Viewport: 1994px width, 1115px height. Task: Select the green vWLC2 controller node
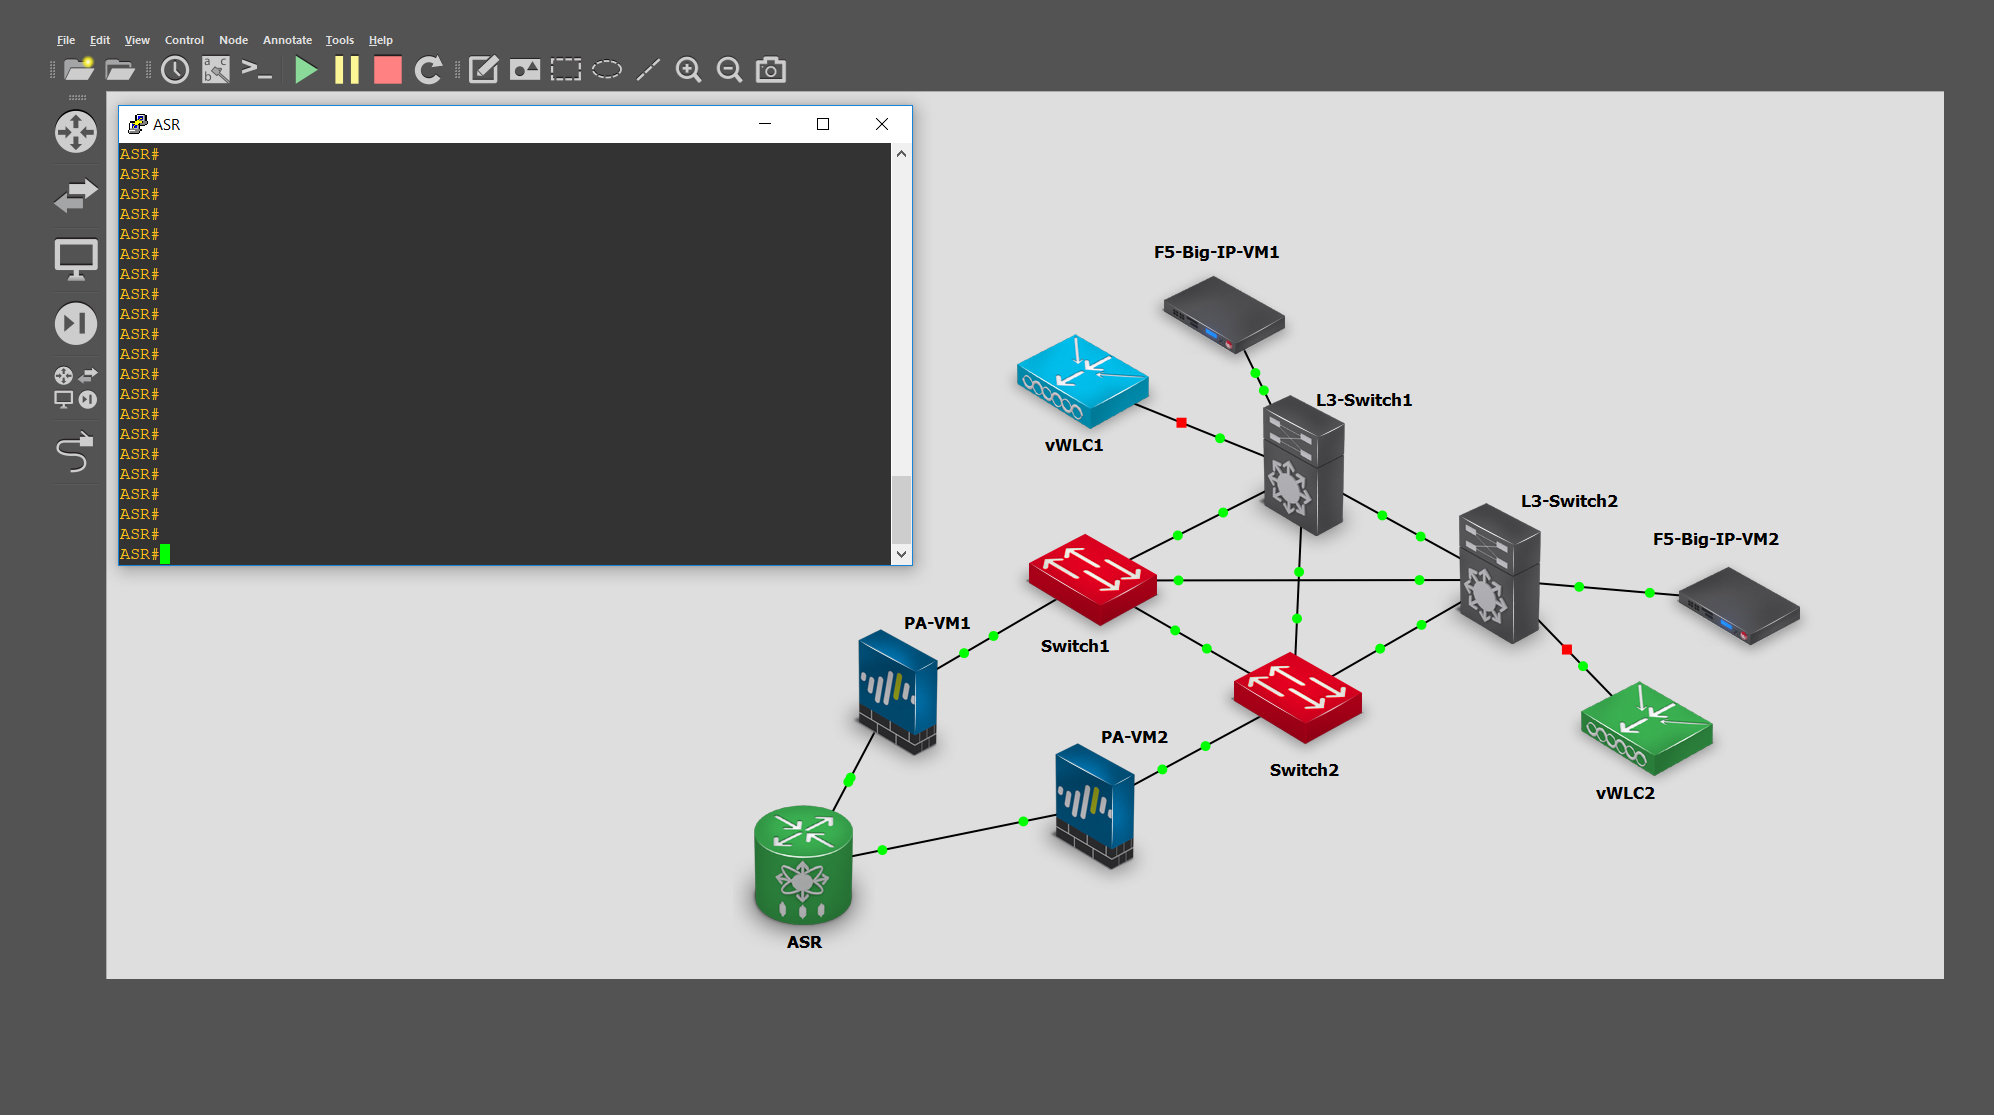(x=1646, y=728)
